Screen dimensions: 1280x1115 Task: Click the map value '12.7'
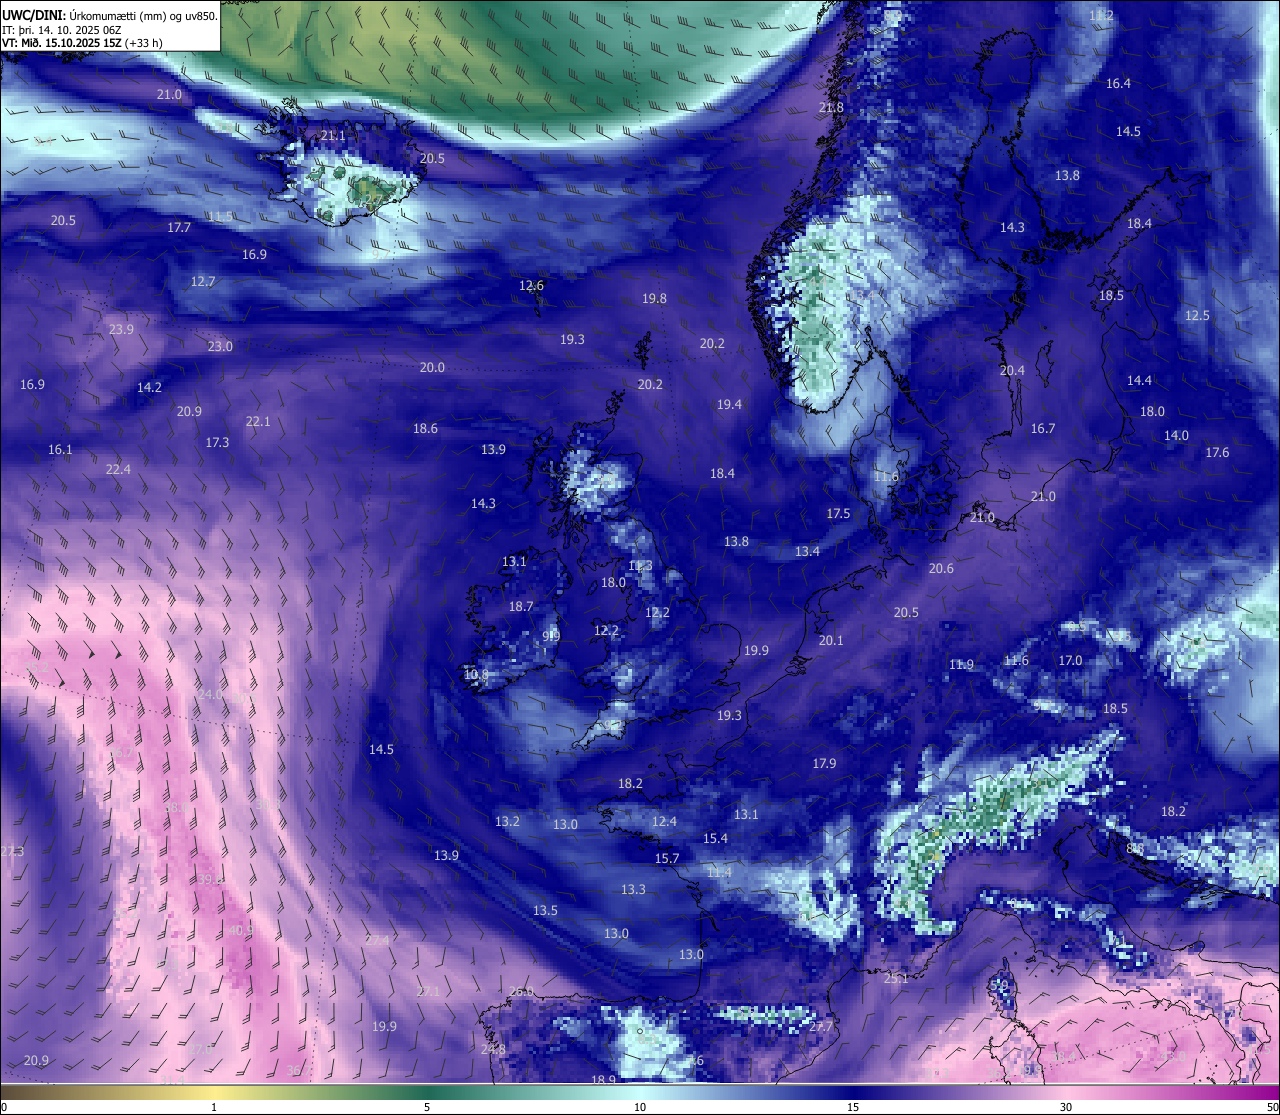[x=203, y=282]
